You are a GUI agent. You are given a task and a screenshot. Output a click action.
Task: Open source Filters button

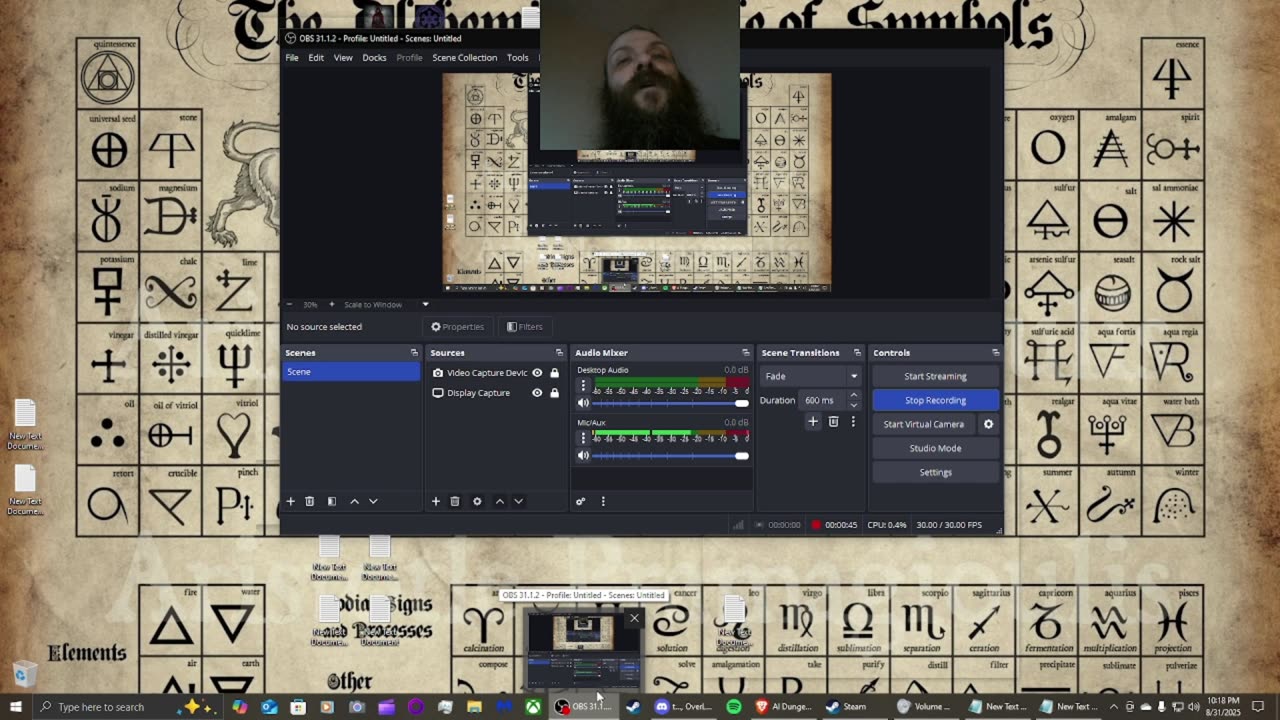525,327
